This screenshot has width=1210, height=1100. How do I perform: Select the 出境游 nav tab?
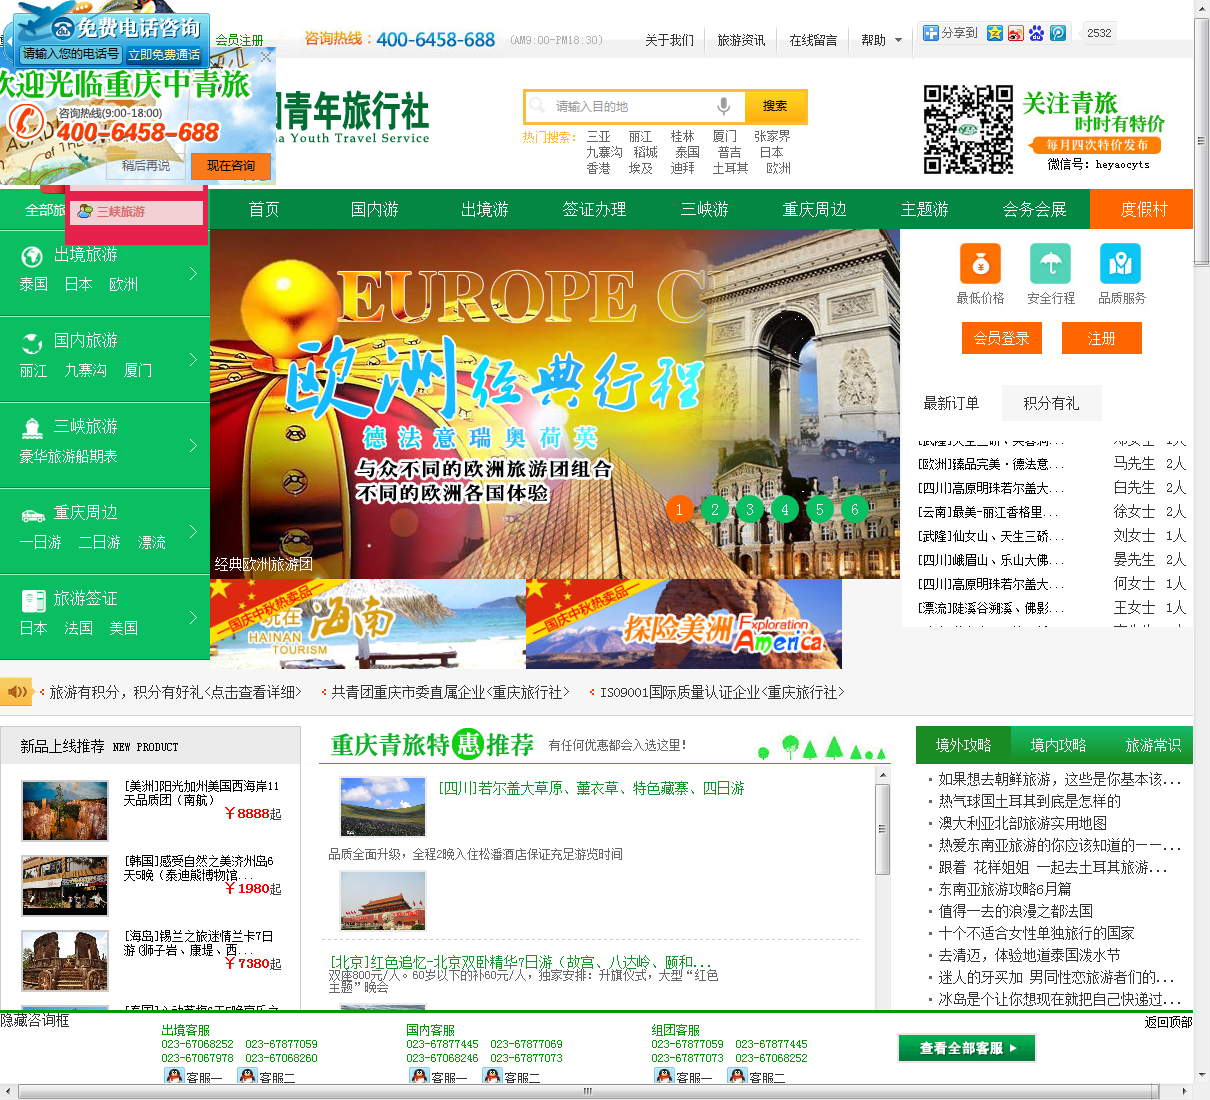(484, 209)
